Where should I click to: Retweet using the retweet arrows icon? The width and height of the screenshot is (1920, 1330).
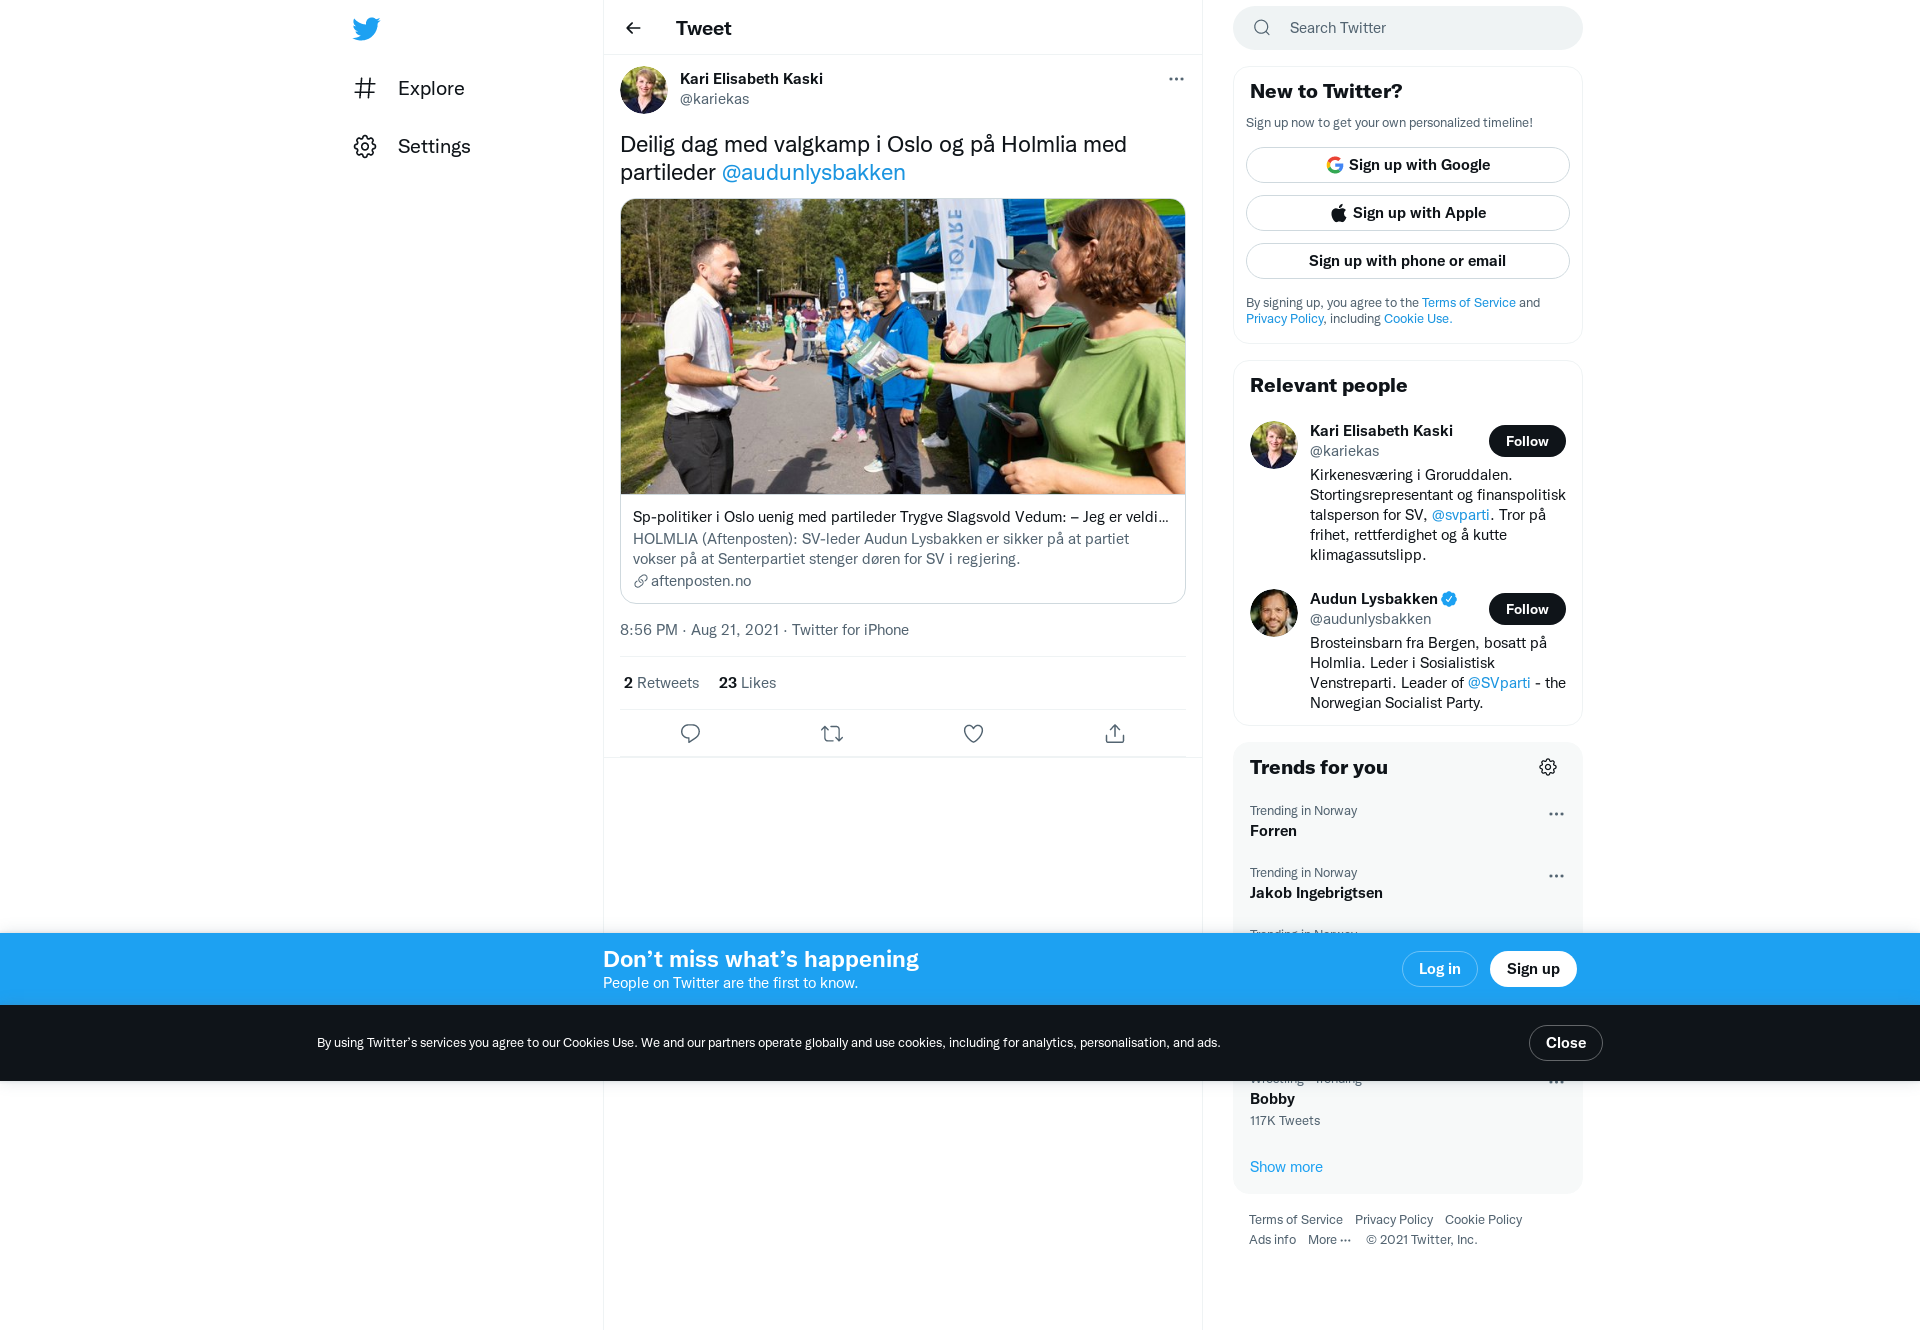[832, 734]
